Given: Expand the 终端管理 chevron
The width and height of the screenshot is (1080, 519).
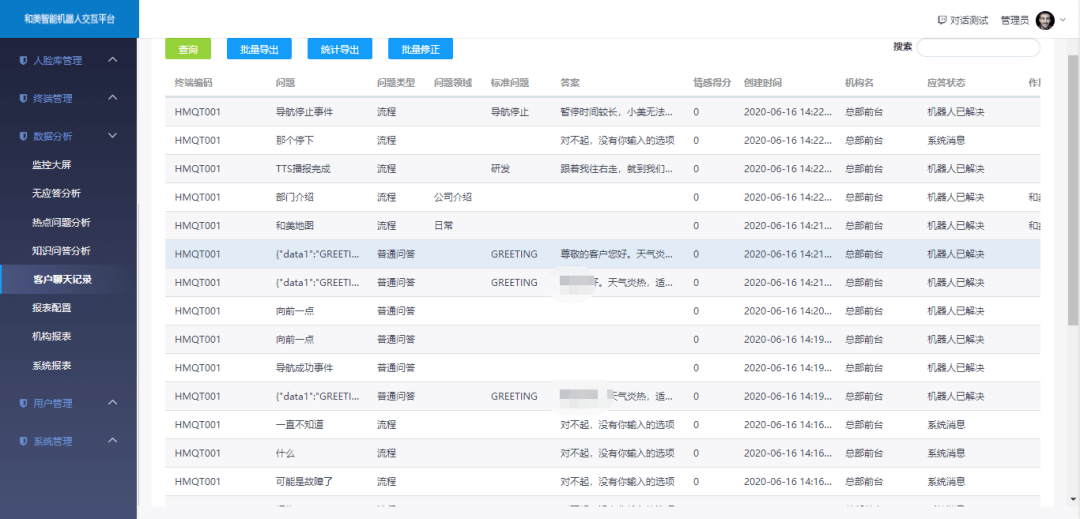Looking at the screenshot, I should (113, 98).
